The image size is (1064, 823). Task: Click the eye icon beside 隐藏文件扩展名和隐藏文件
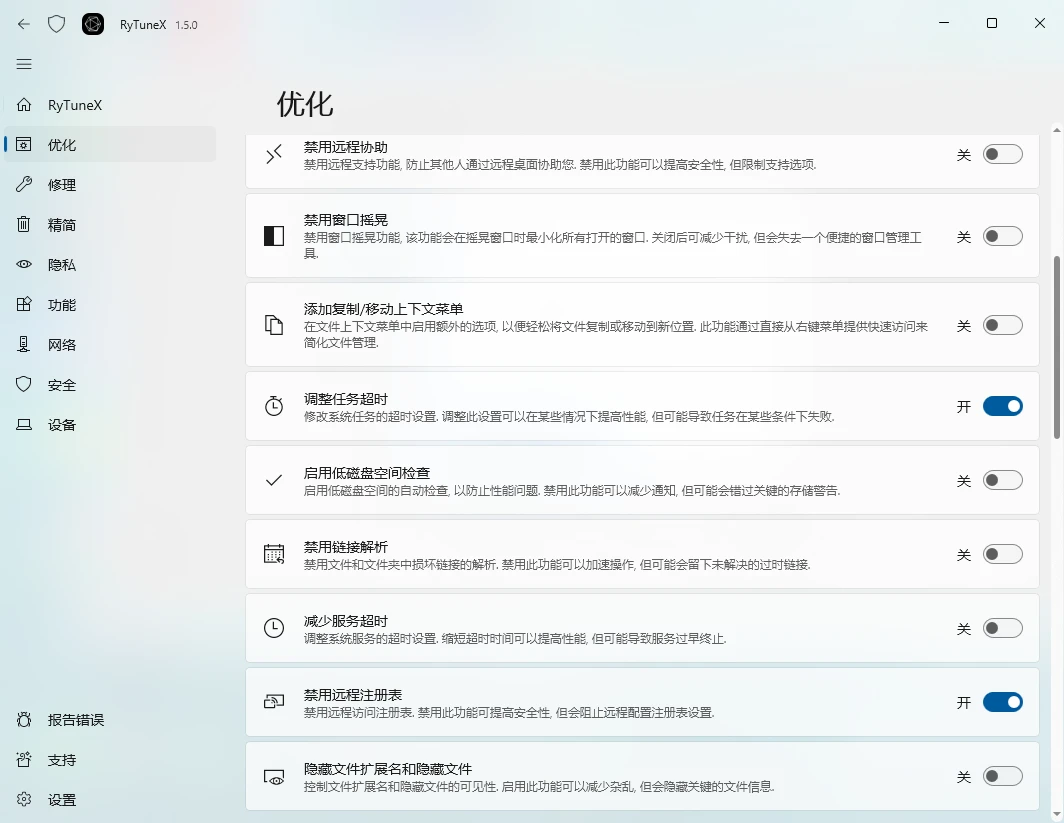click(x=274, y=776)
